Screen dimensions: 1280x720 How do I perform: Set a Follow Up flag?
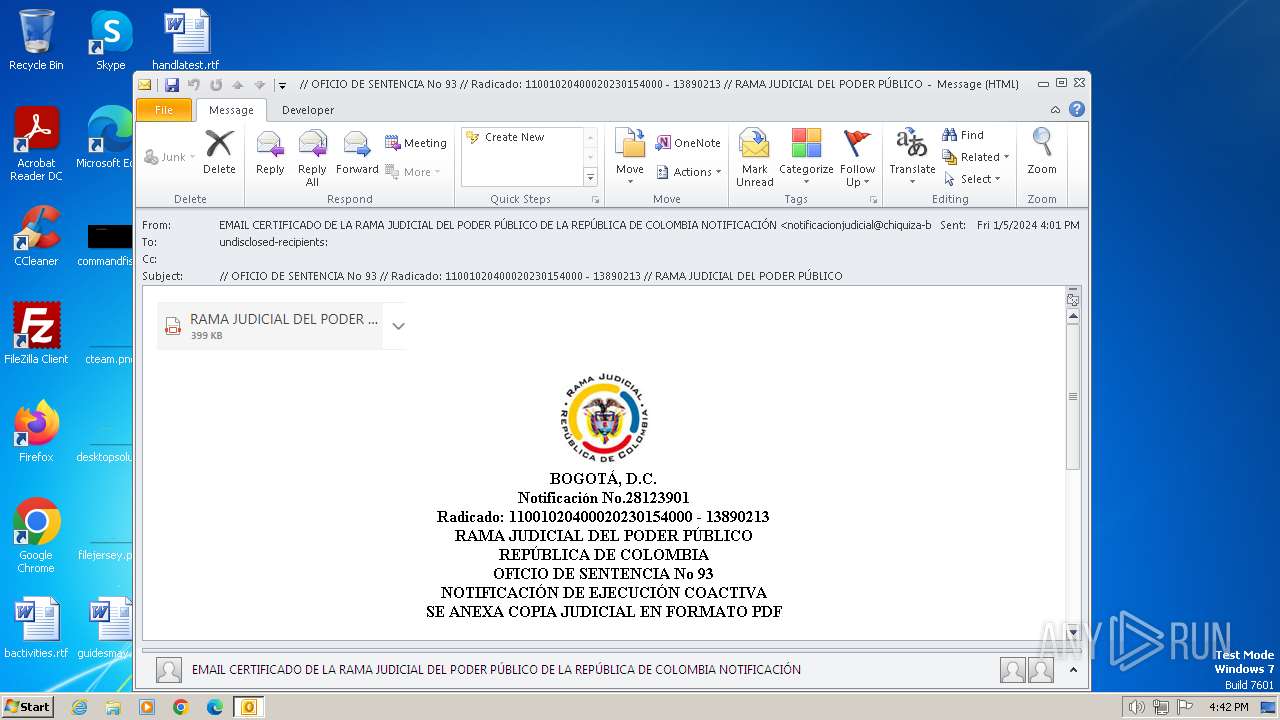coord(857,158)
